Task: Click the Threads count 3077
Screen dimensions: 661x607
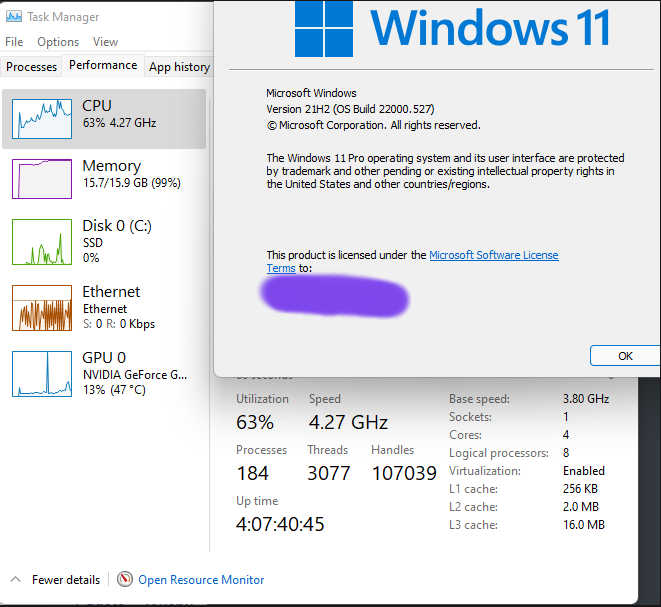Action: pyautogui.click(x=329, y=473)
